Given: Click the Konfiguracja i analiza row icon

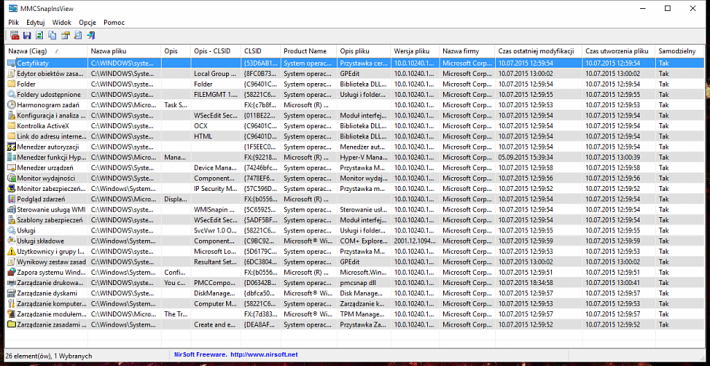Looking at the screenshot, I should point(11,115).
